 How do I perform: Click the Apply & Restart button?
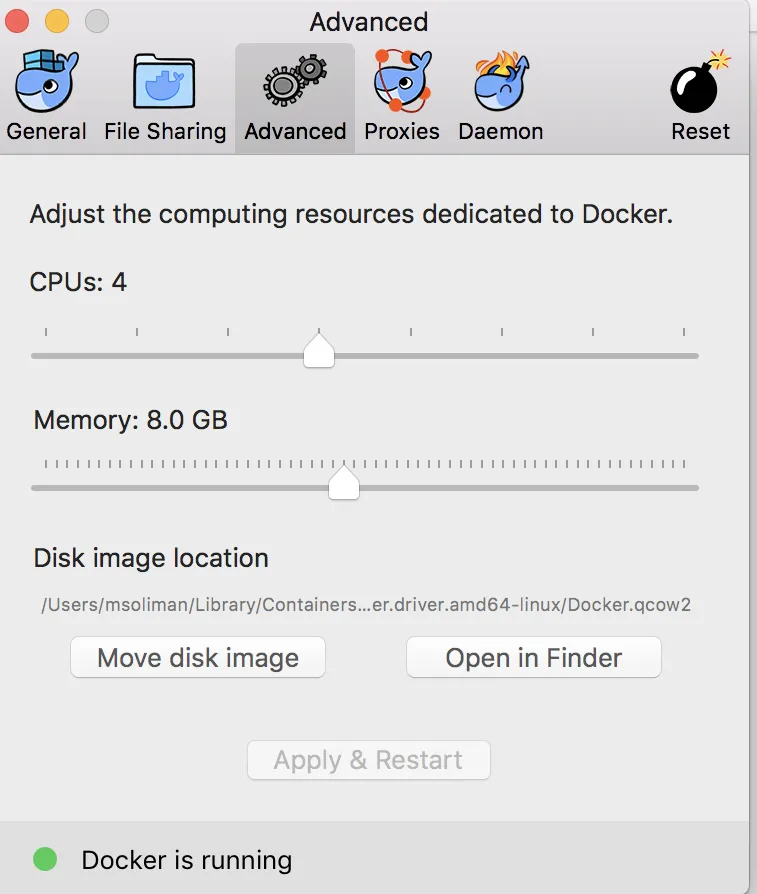click(x=368, y=760)
